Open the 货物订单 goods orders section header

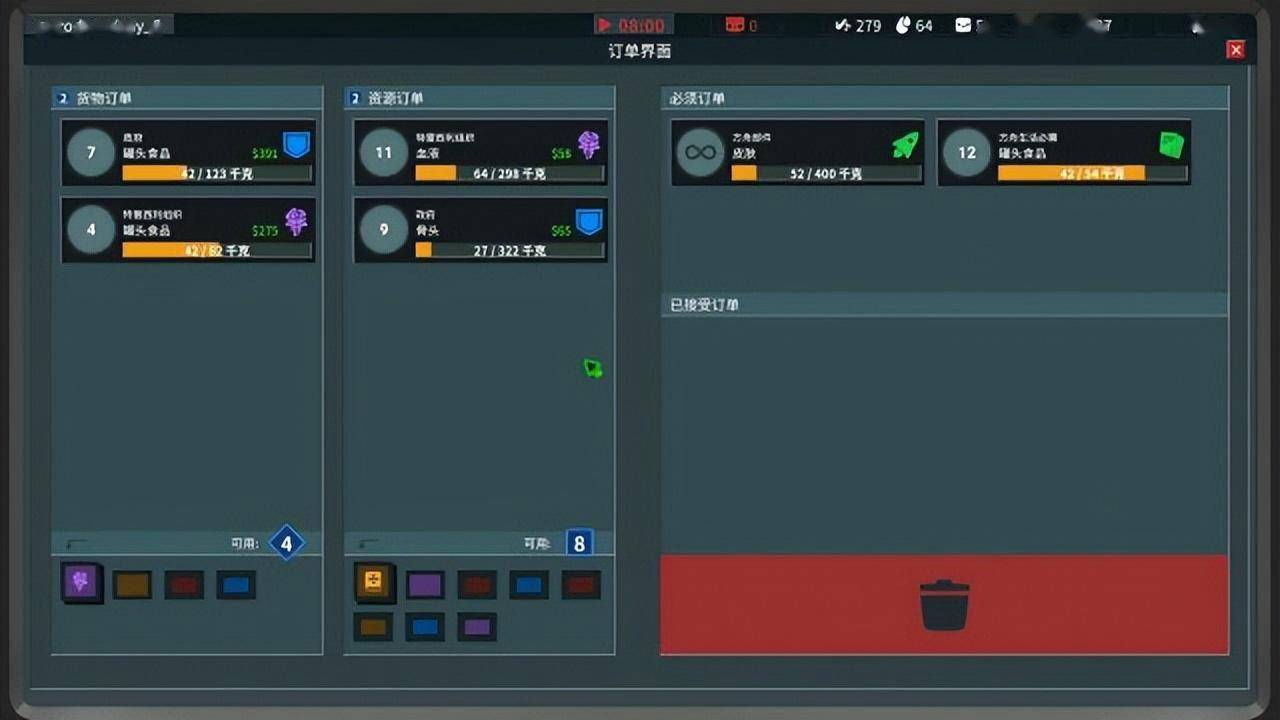(103, 98)
